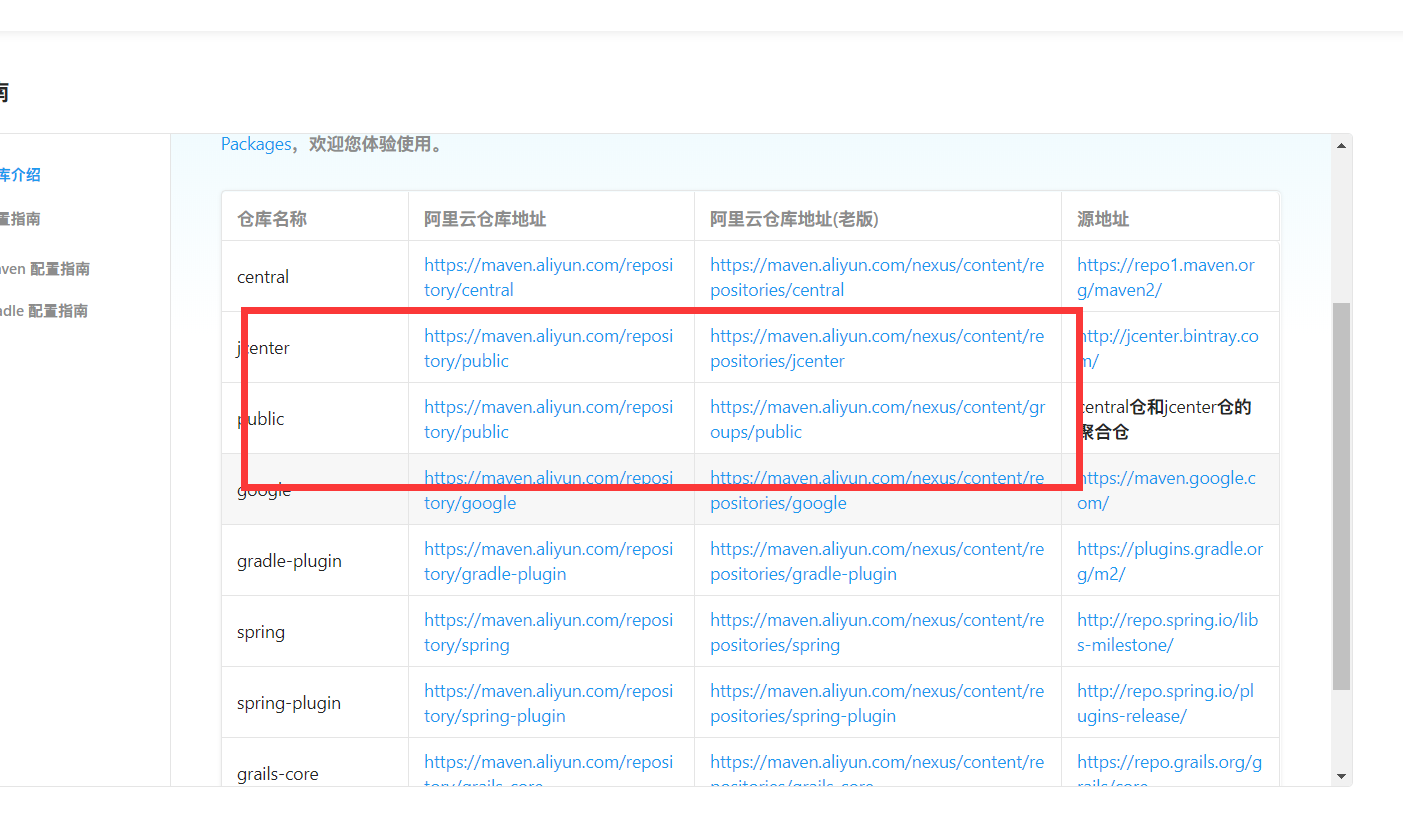
Task: Open the Packages link
Action: [256, 144]
